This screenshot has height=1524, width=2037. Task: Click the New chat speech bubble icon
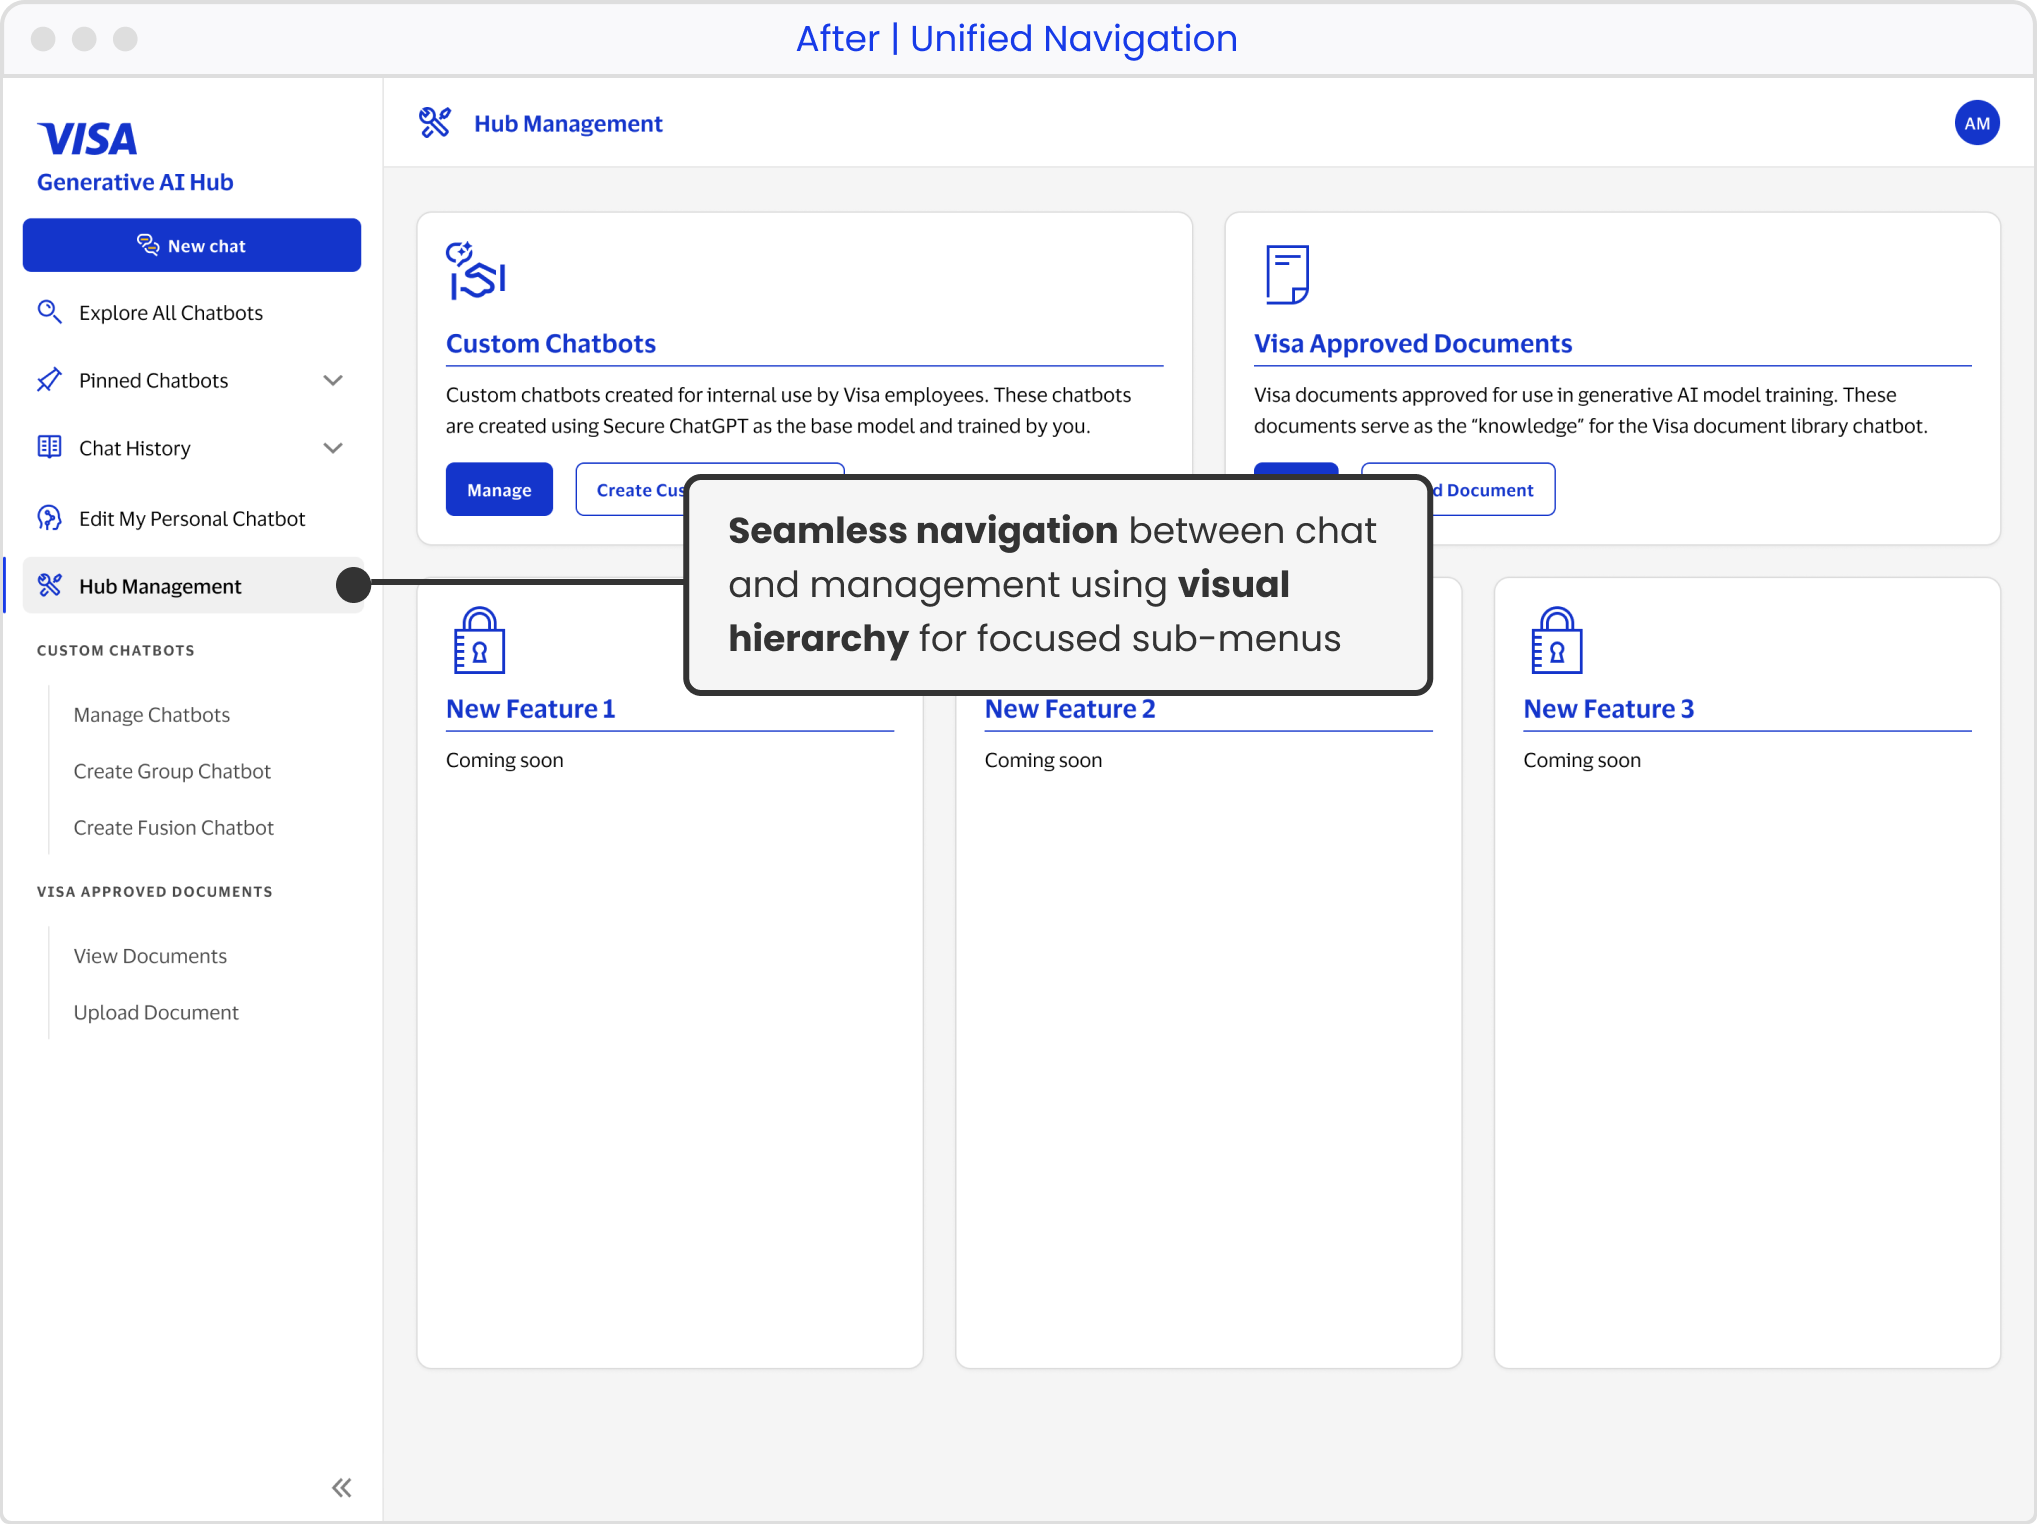coord(147,244)
